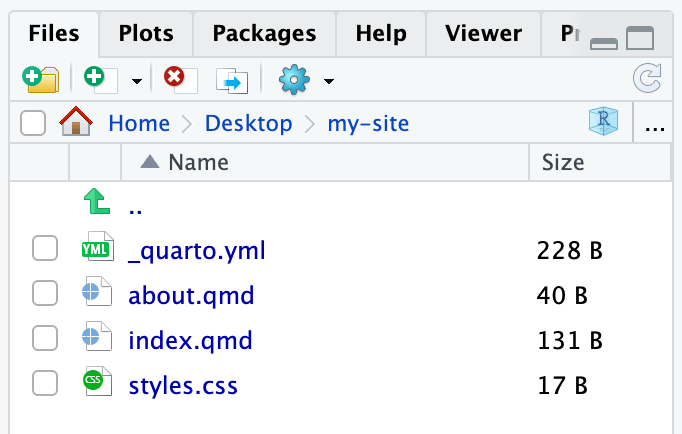Click the More gear icon
The width and height of the screenshot is (682, 434).
294,80
